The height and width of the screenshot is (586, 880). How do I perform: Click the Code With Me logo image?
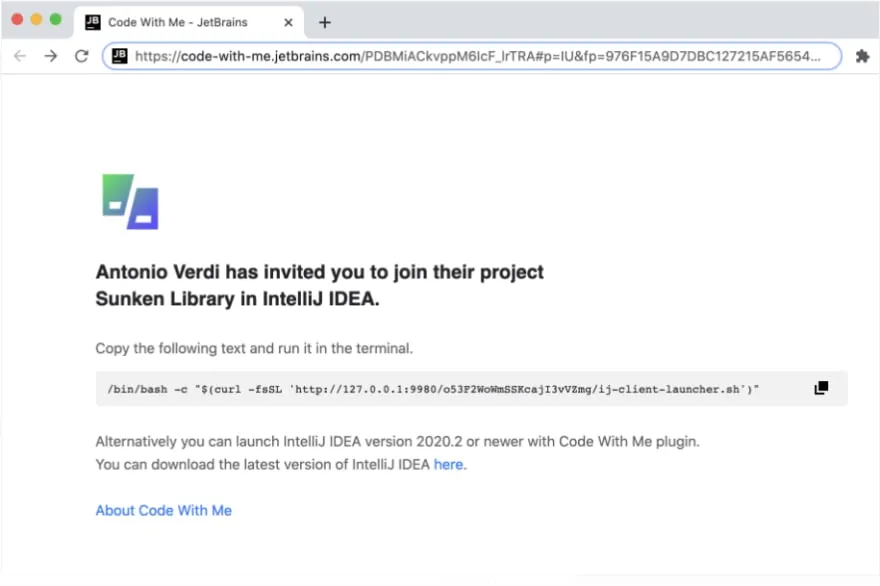click(130, 202)
